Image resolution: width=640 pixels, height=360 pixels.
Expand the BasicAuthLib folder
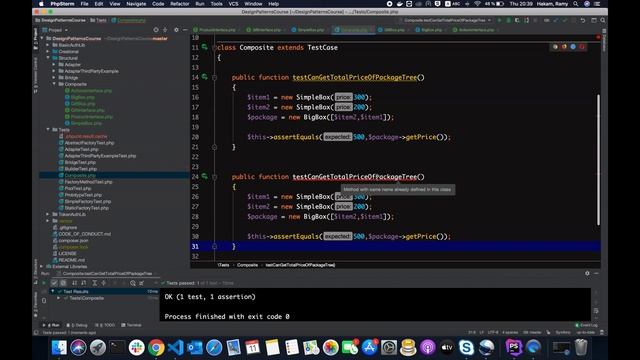[48, 45]
